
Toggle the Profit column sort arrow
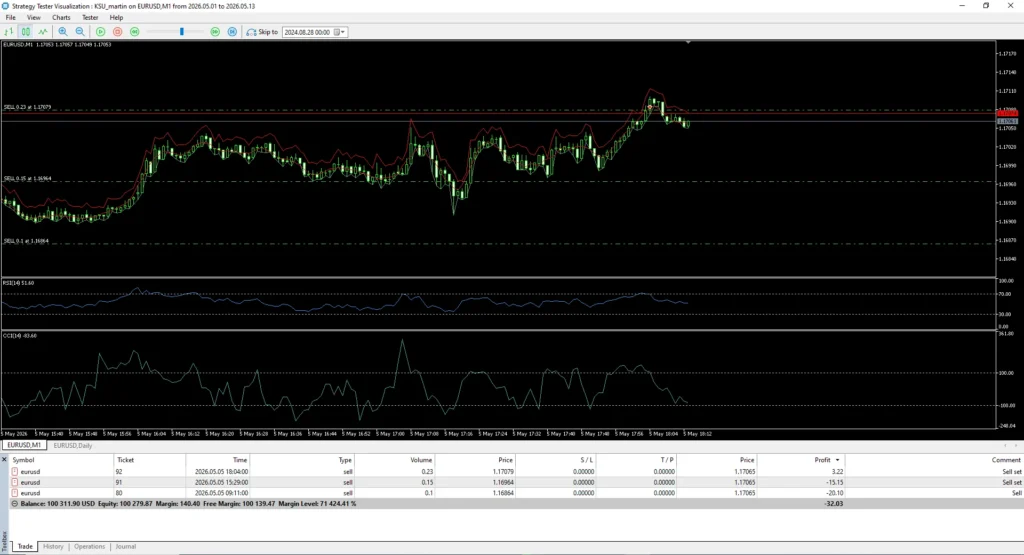click(837, 460)
